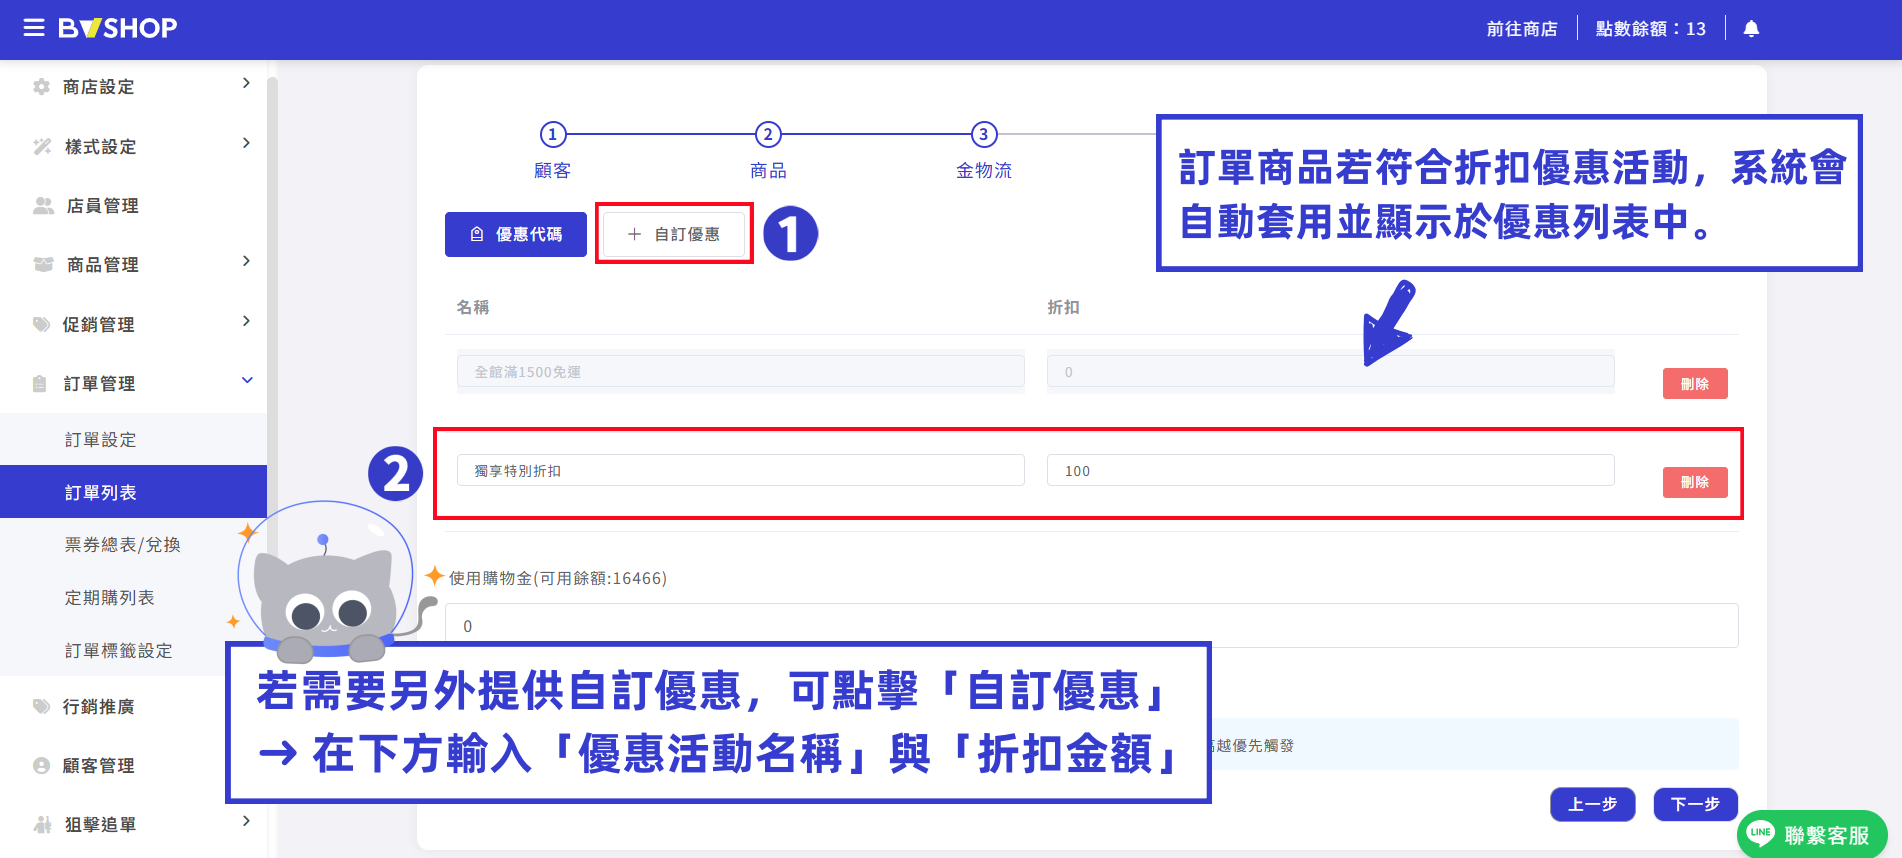
Task: Click the 商店設定 gear icon
Action: pyautogui.click(x=41, y=87)
